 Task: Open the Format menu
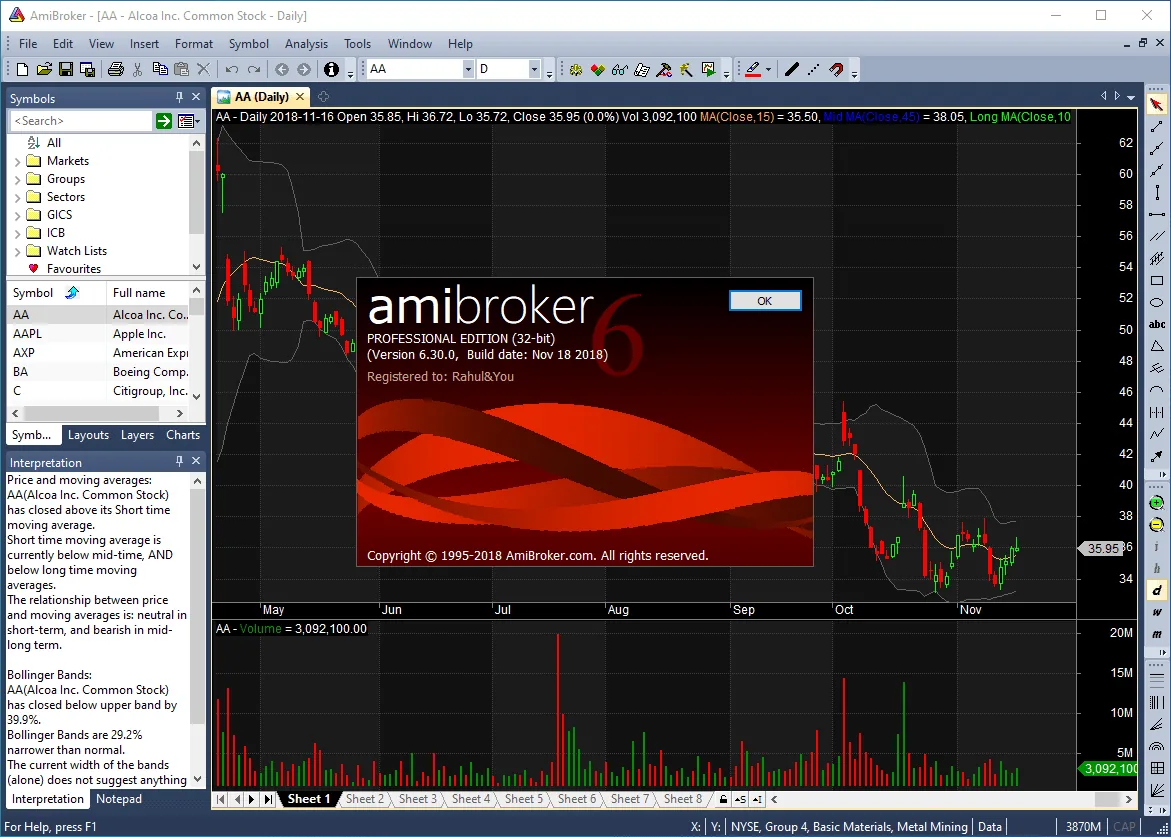coord(193,44)
